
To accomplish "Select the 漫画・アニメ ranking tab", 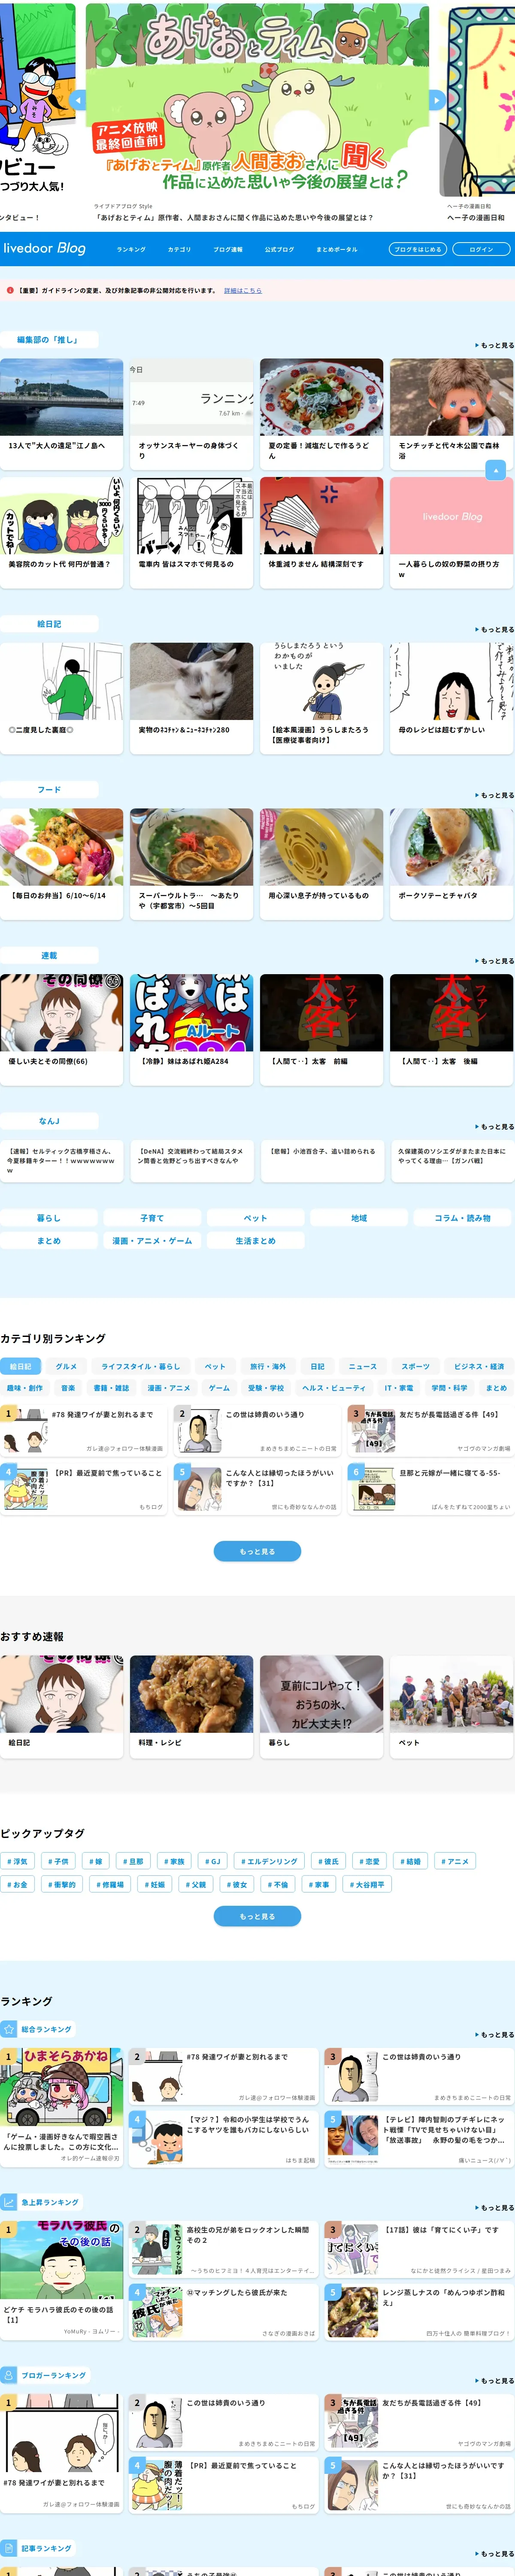I will [x=169, y=1388].
